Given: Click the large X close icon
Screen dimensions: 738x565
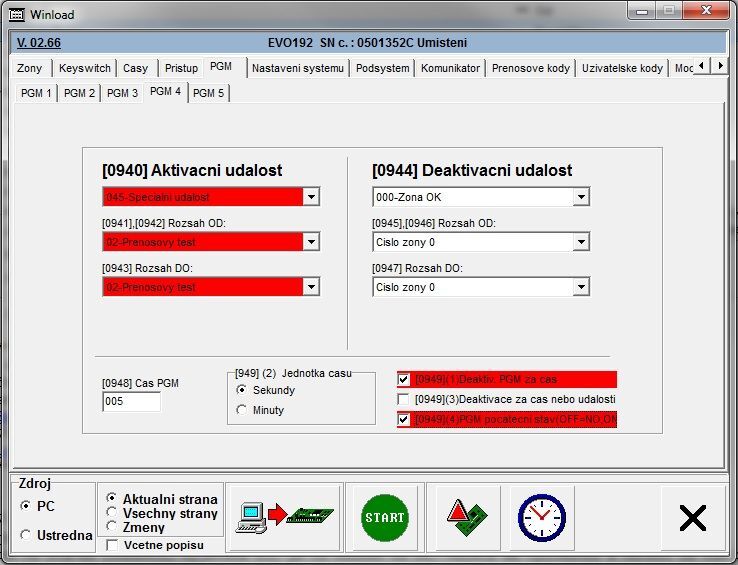Looking at the screenshot, I should (692, 517).
